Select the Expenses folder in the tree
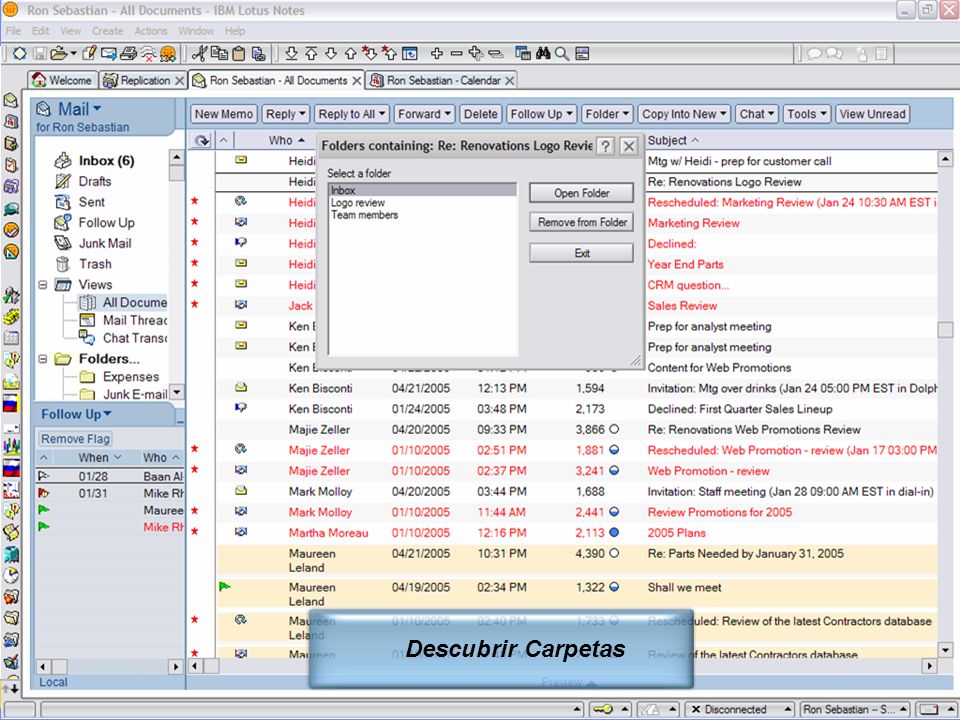Viewport: 960px width, 720px height. point(130,377)
